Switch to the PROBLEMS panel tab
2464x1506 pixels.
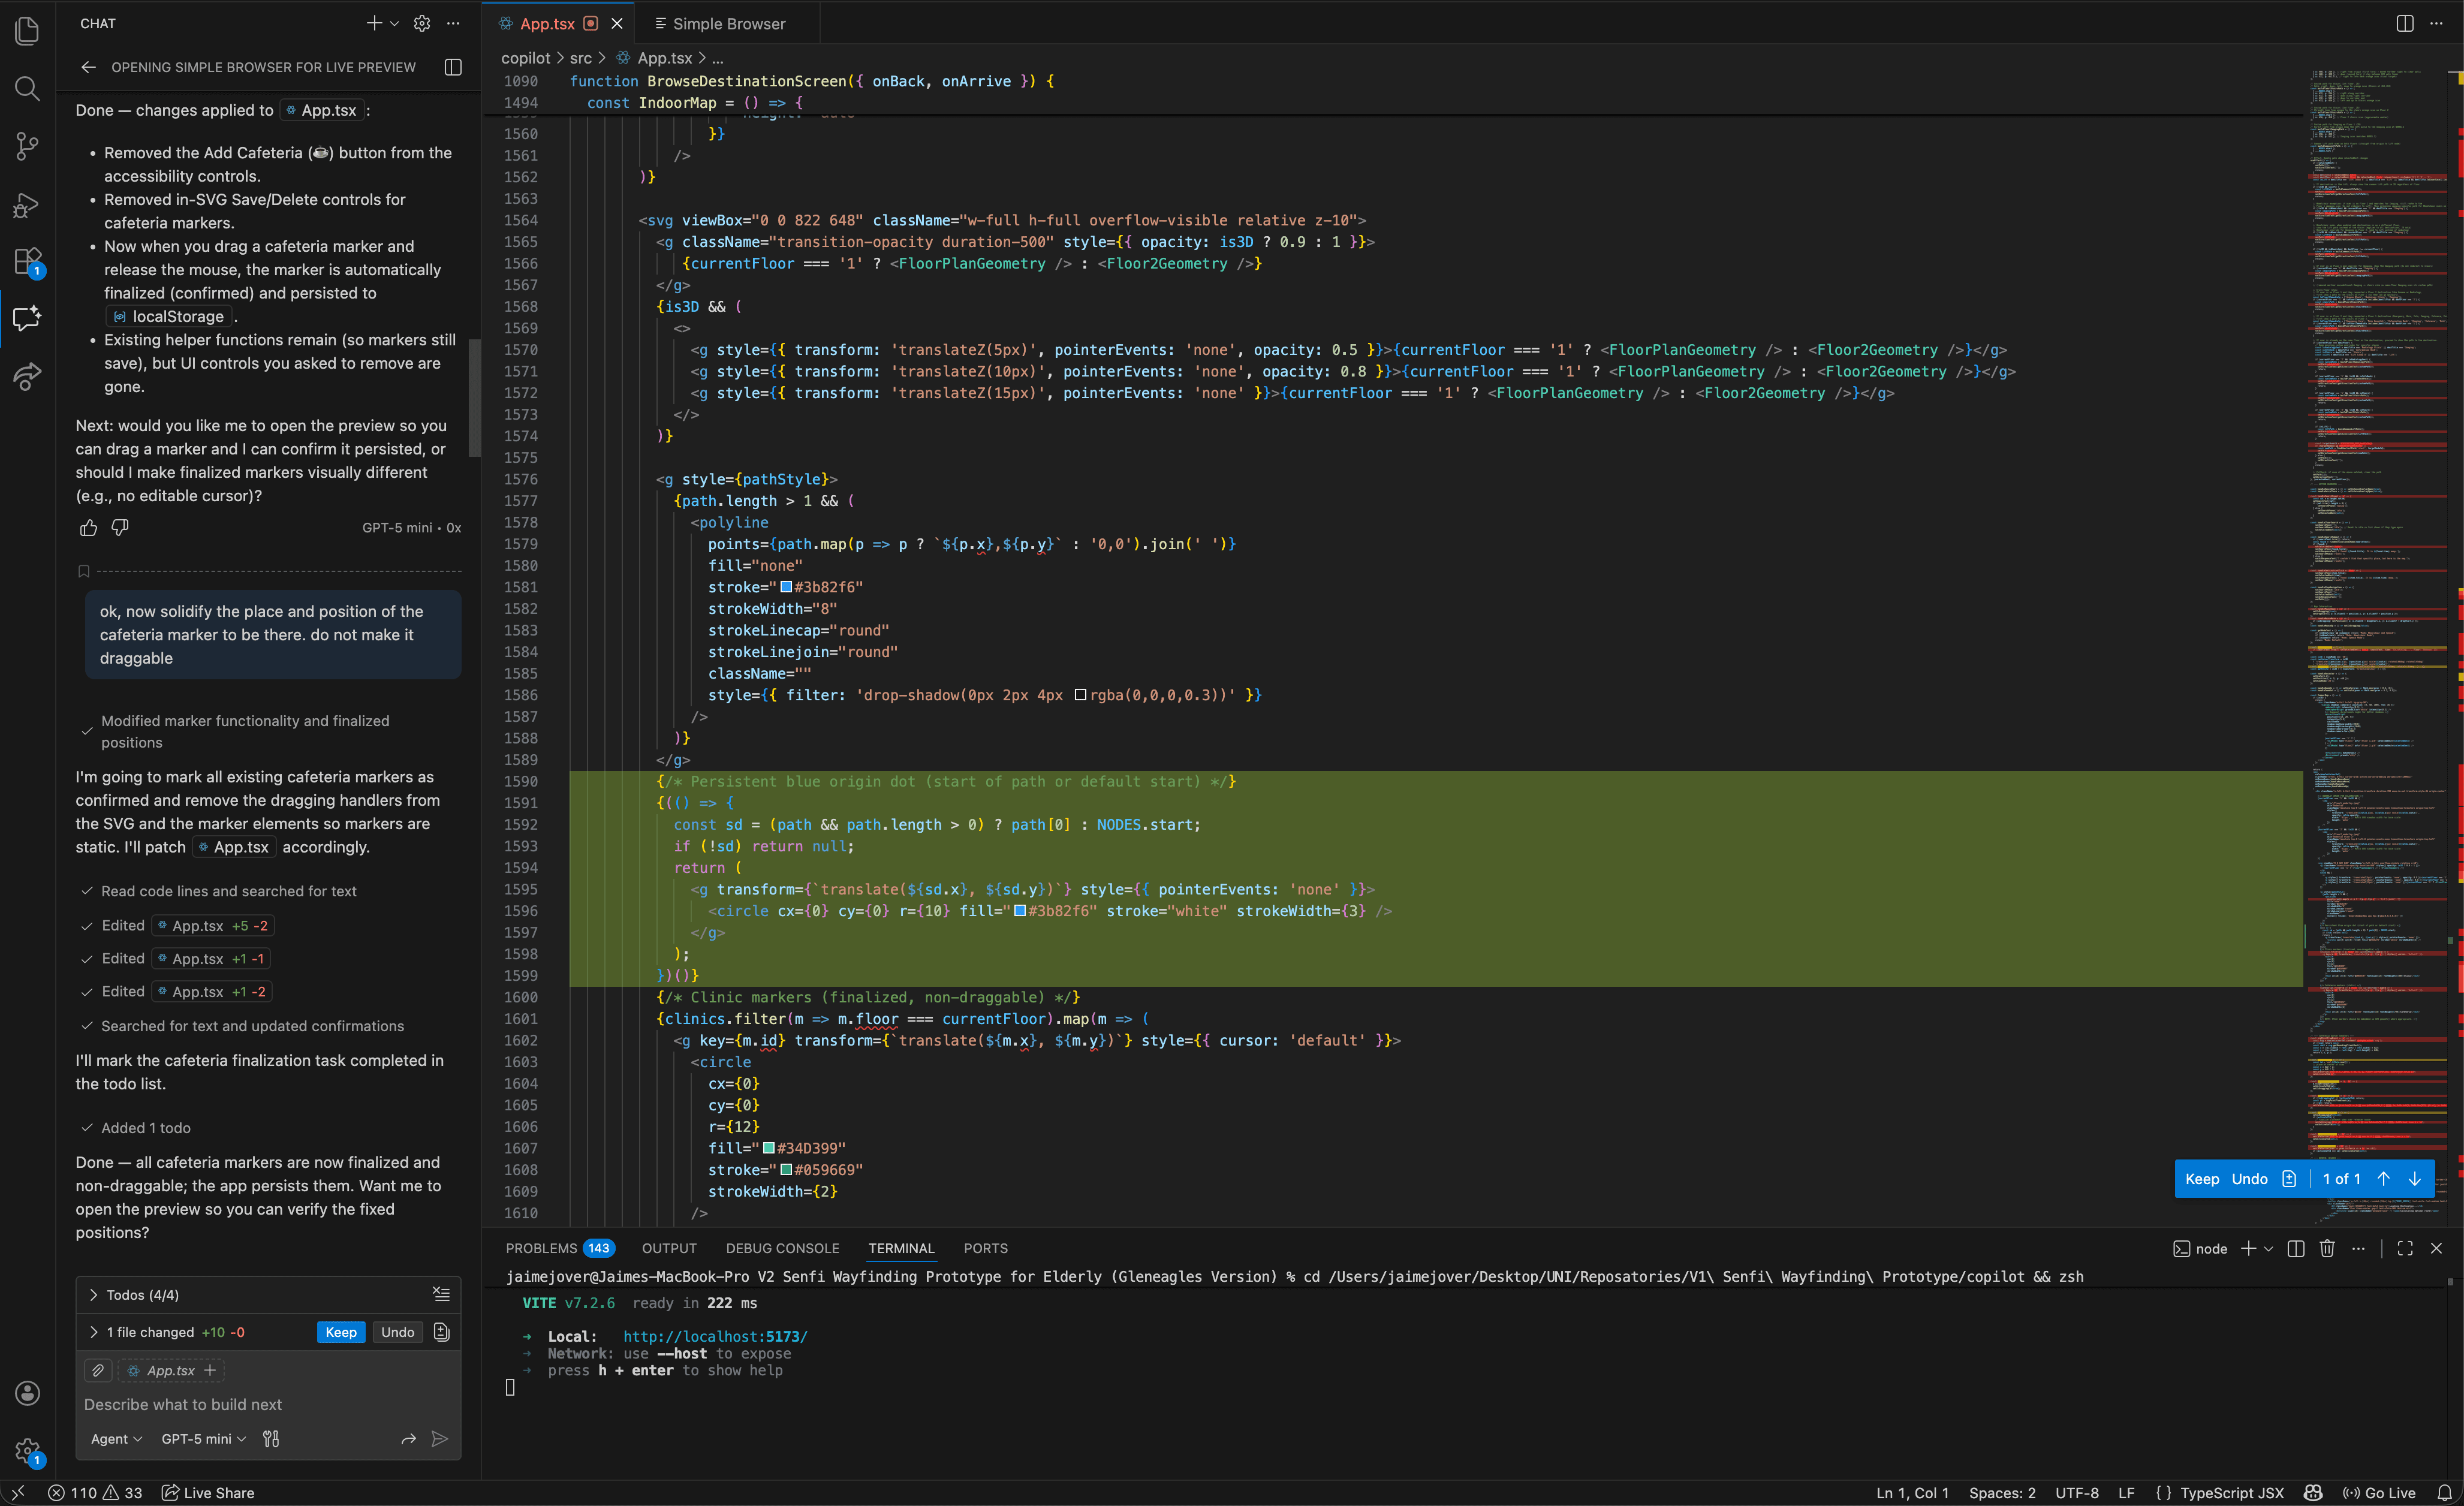541,1248
